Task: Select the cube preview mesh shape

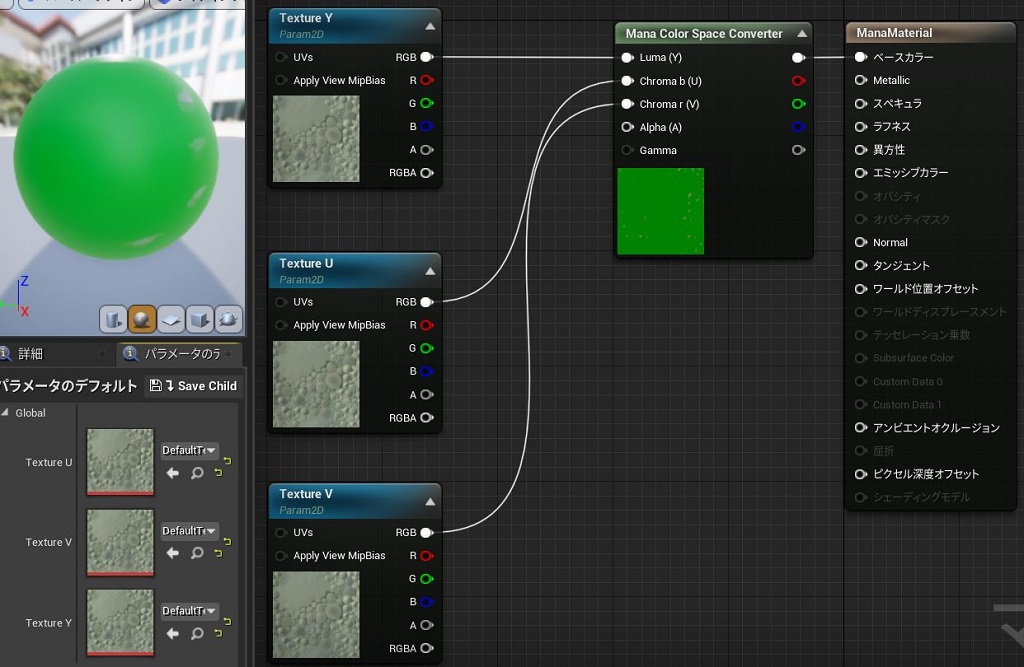Action: pos(198,318)
